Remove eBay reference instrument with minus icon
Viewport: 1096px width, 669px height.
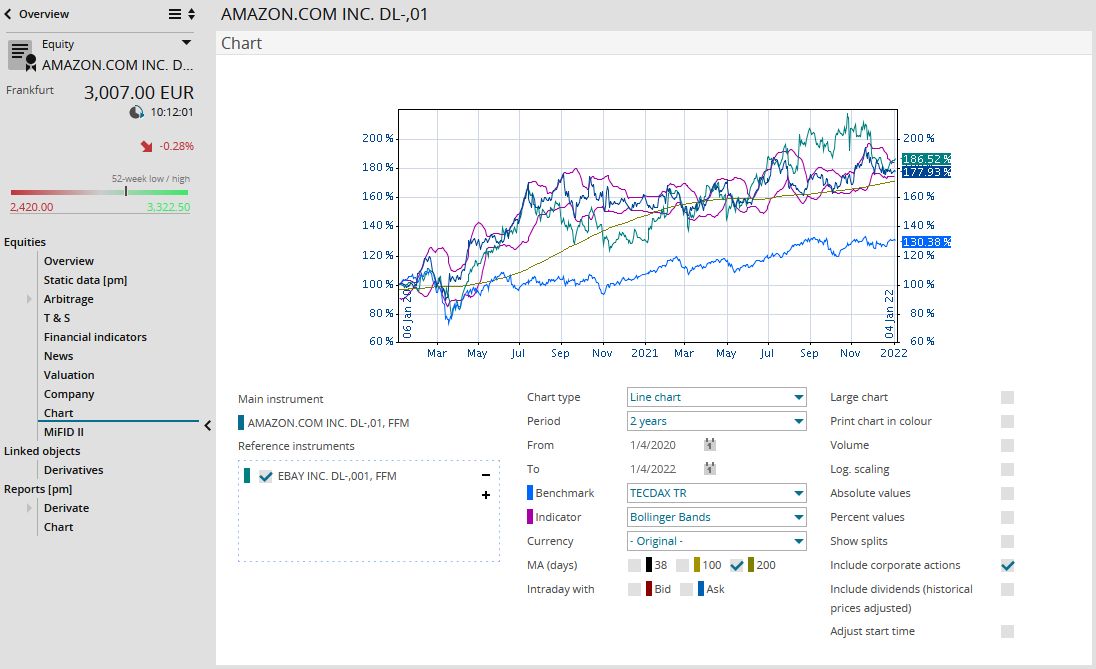click(486, 476)
